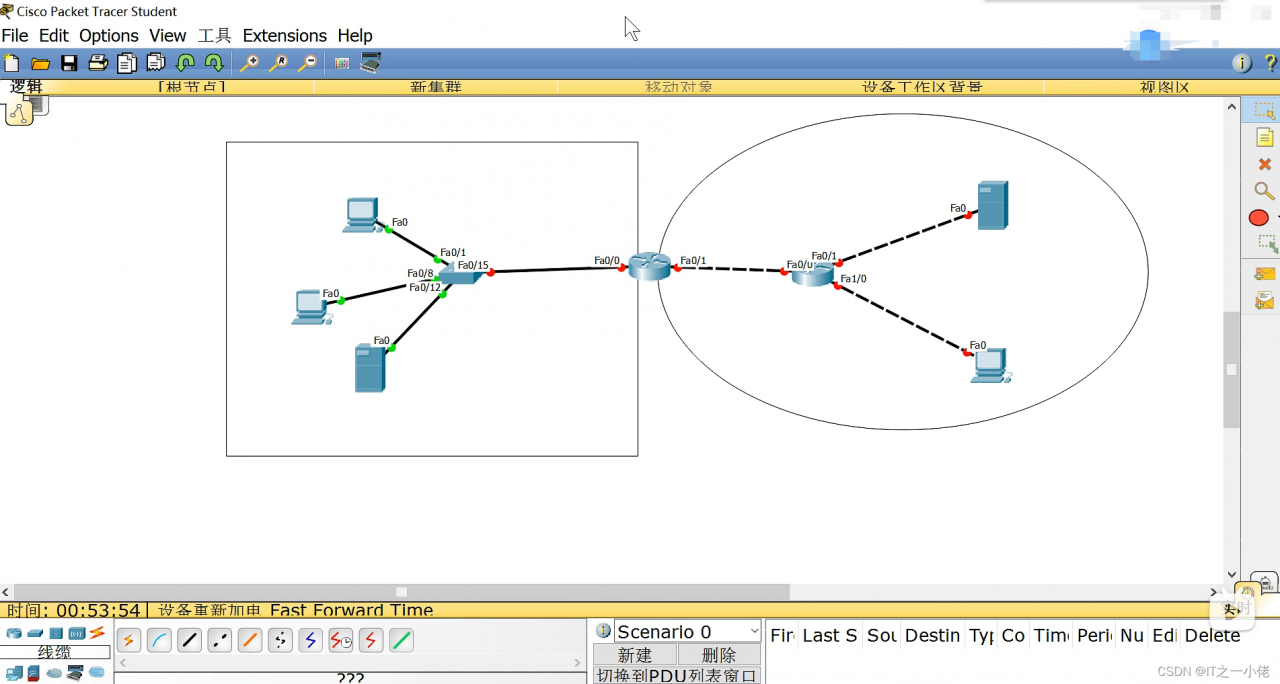Click the 新集群 bar button
The height and width of the screenshot is (684, 1280).
[436, 87]
